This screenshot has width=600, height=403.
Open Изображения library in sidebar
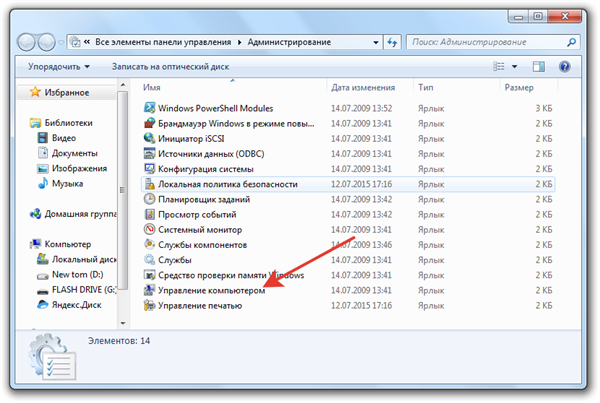pyautogui.click(x=80, y=168)
